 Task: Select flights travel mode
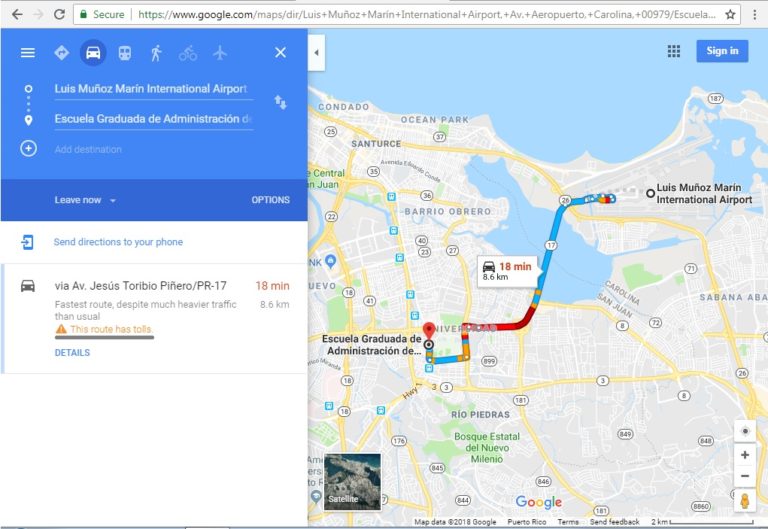click(x=220, y=52)
